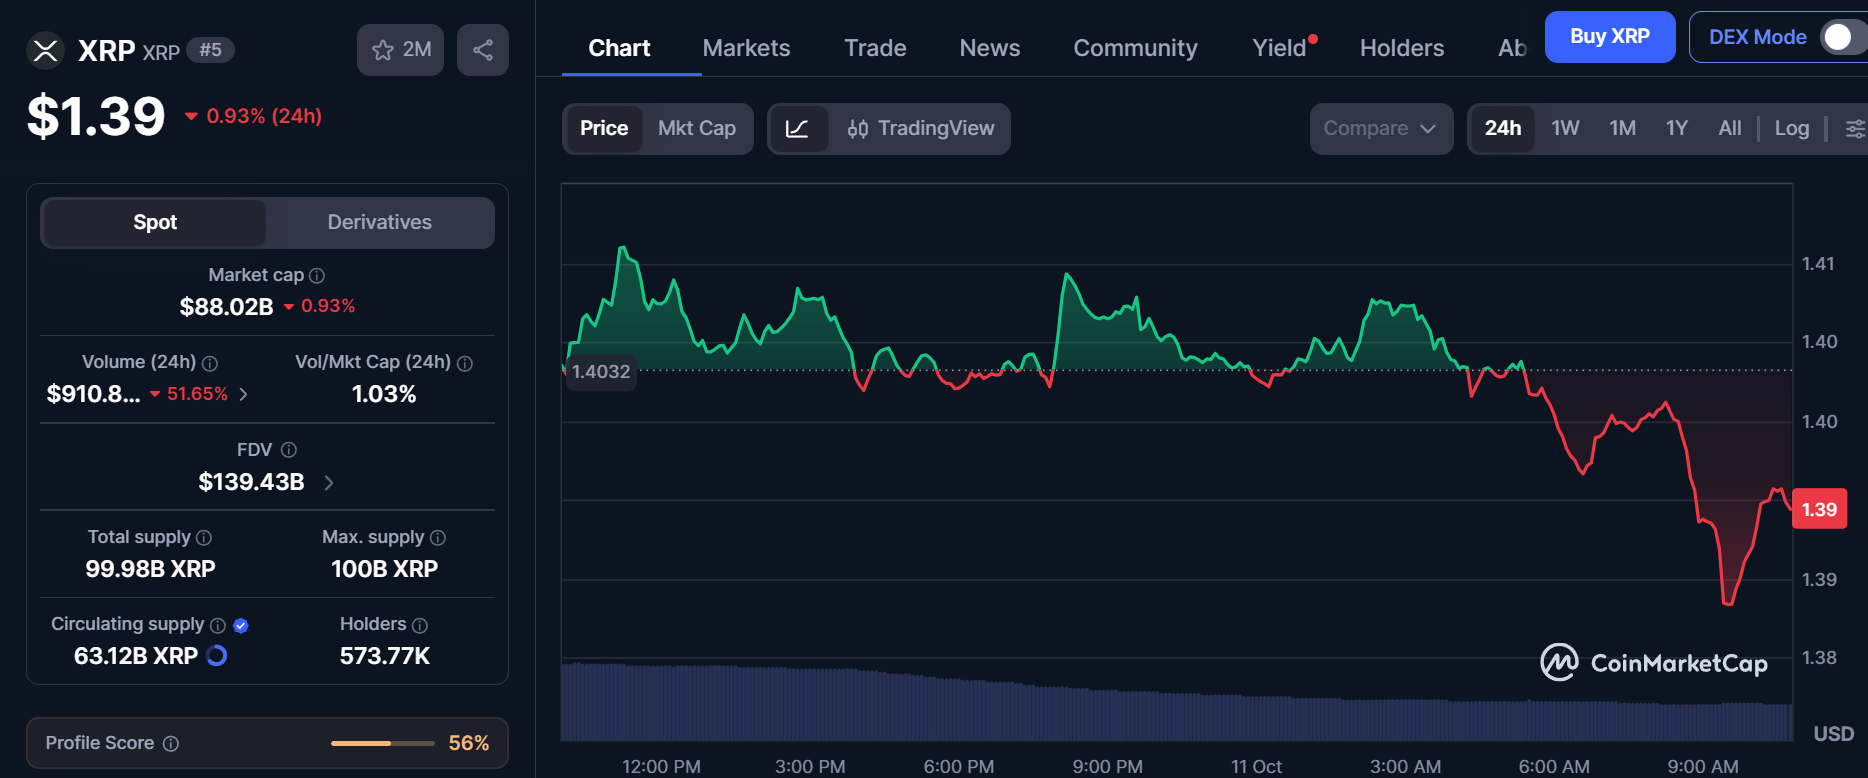Toggle DEX Mode switch
This screenshot has width=1868, height=778.
coord(1842,37)
